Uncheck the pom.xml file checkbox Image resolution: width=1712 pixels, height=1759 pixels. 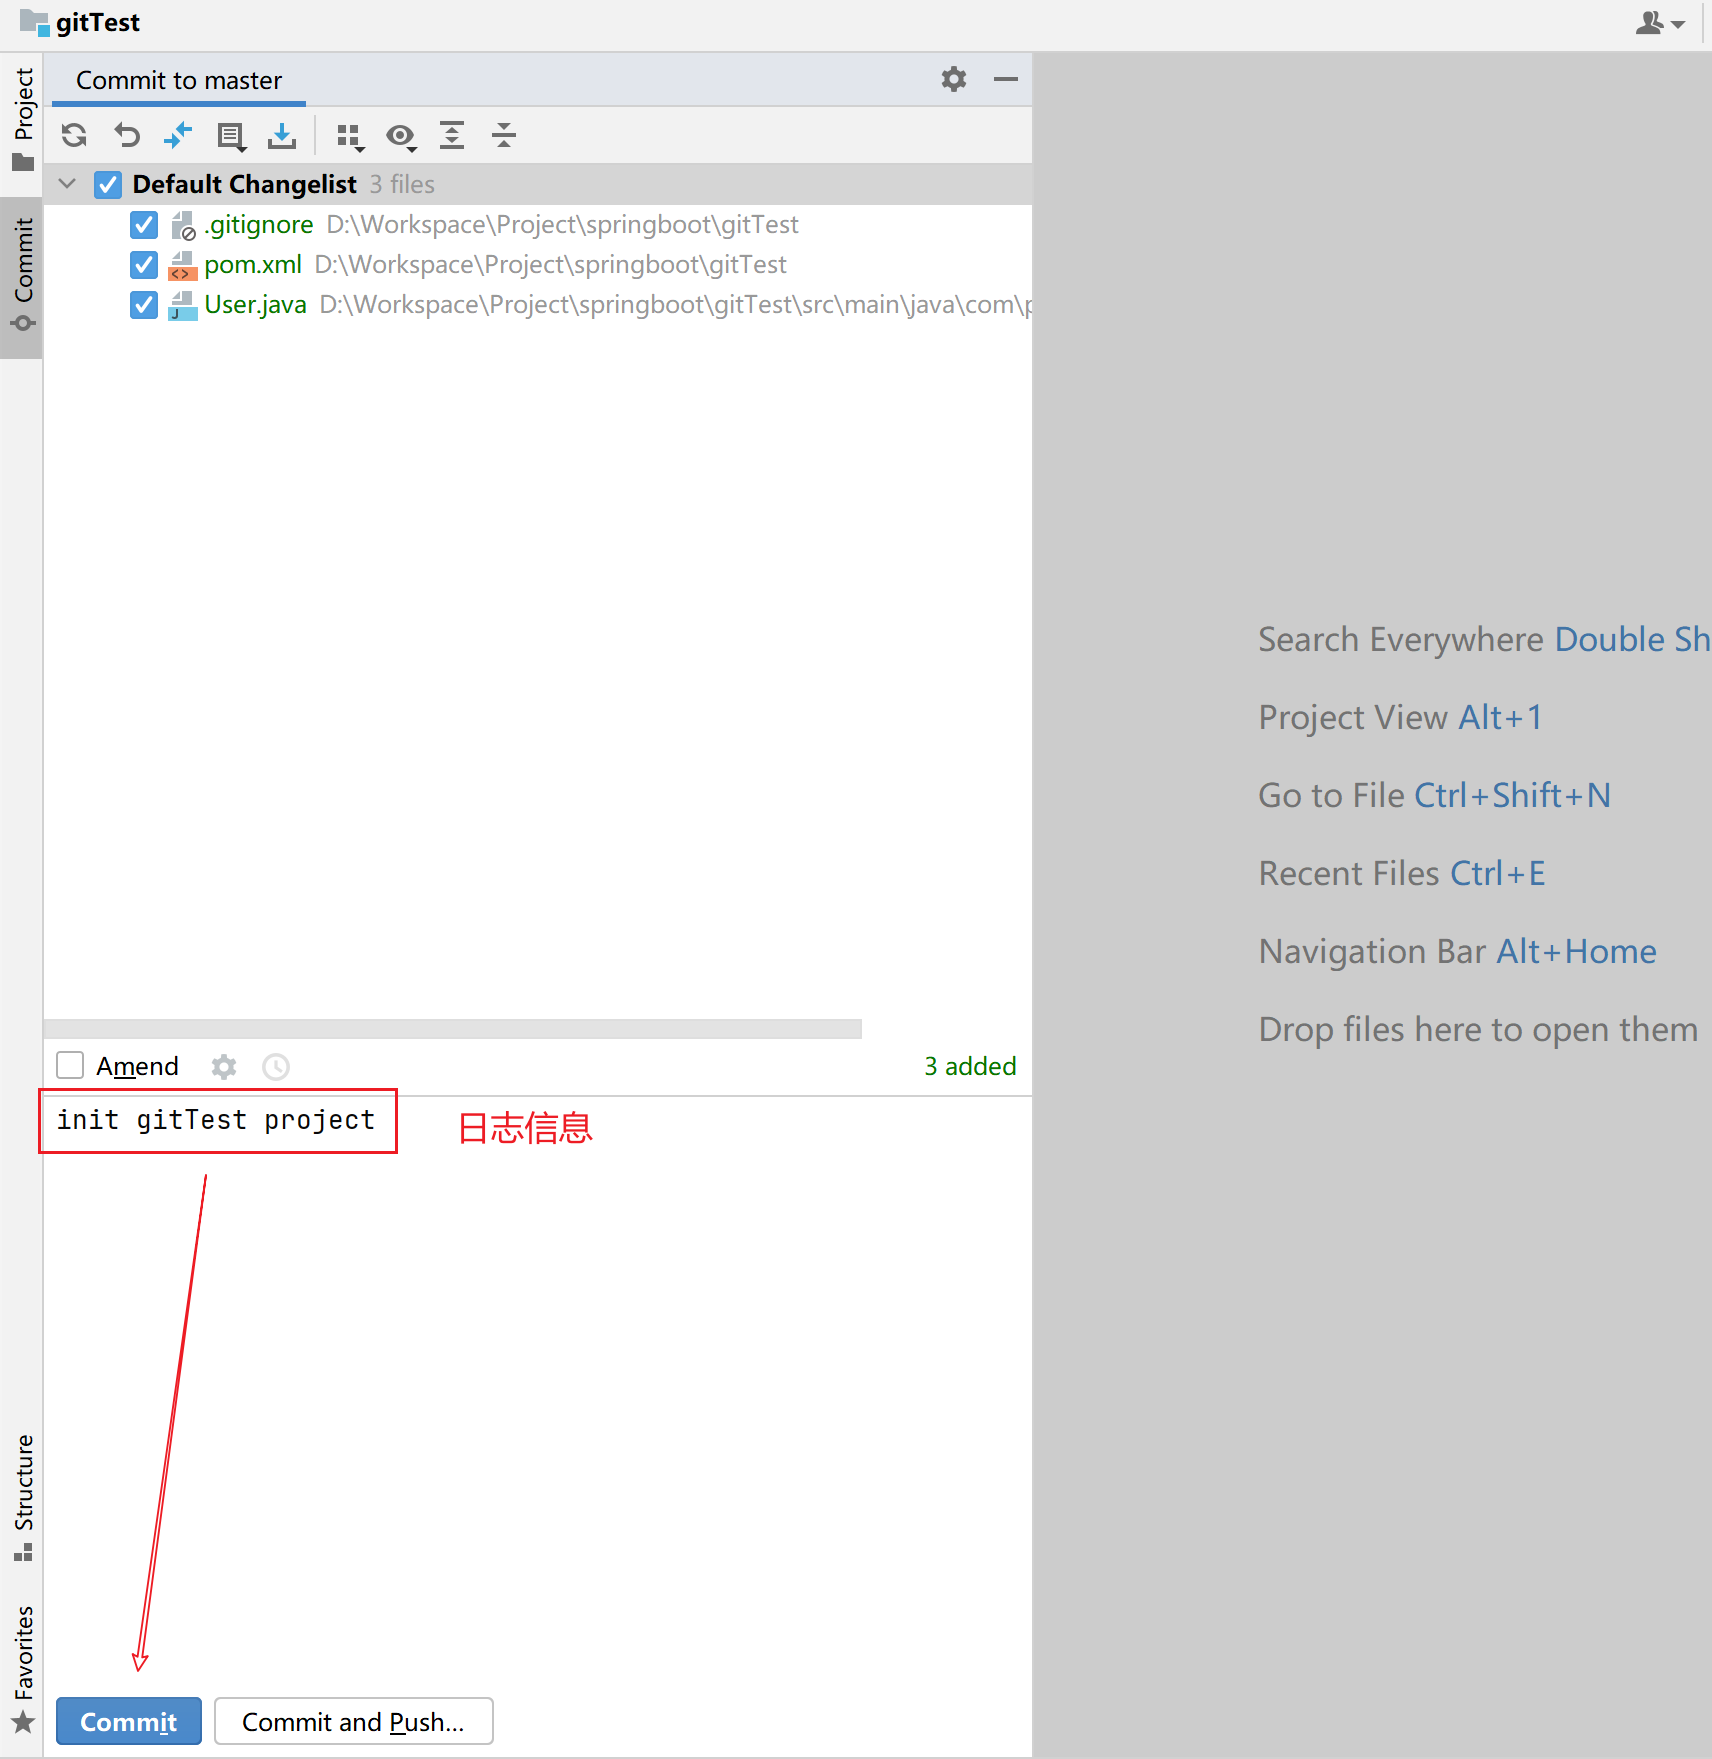144,265
